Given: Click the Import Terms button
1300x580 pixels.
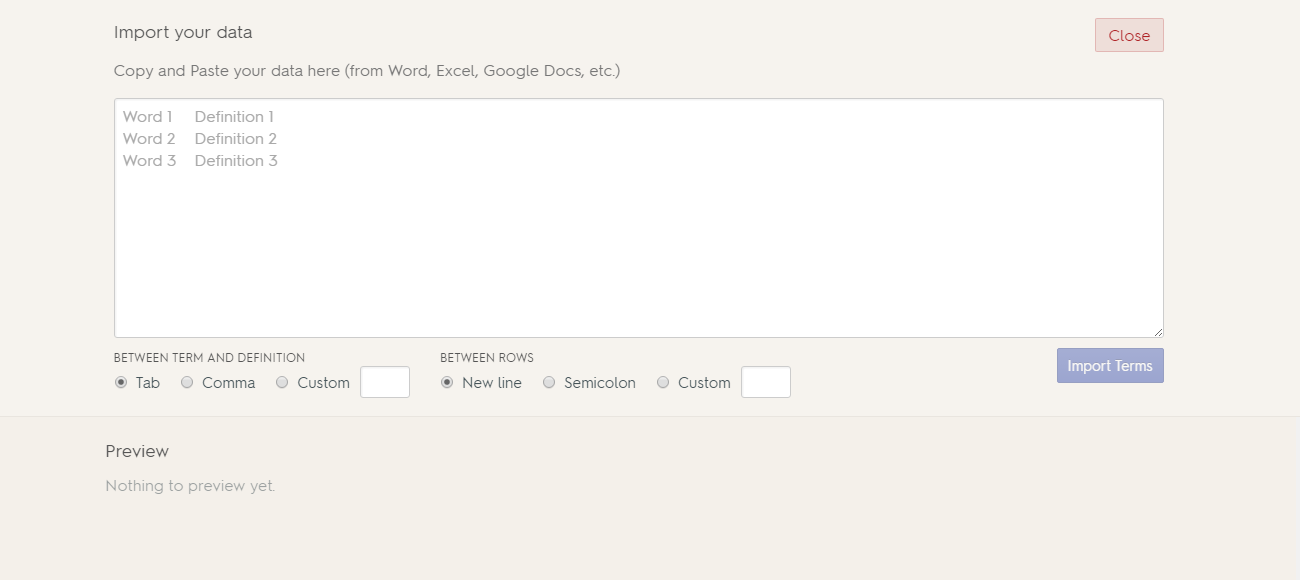Looking at the screenshot, I should point(1109,366).
